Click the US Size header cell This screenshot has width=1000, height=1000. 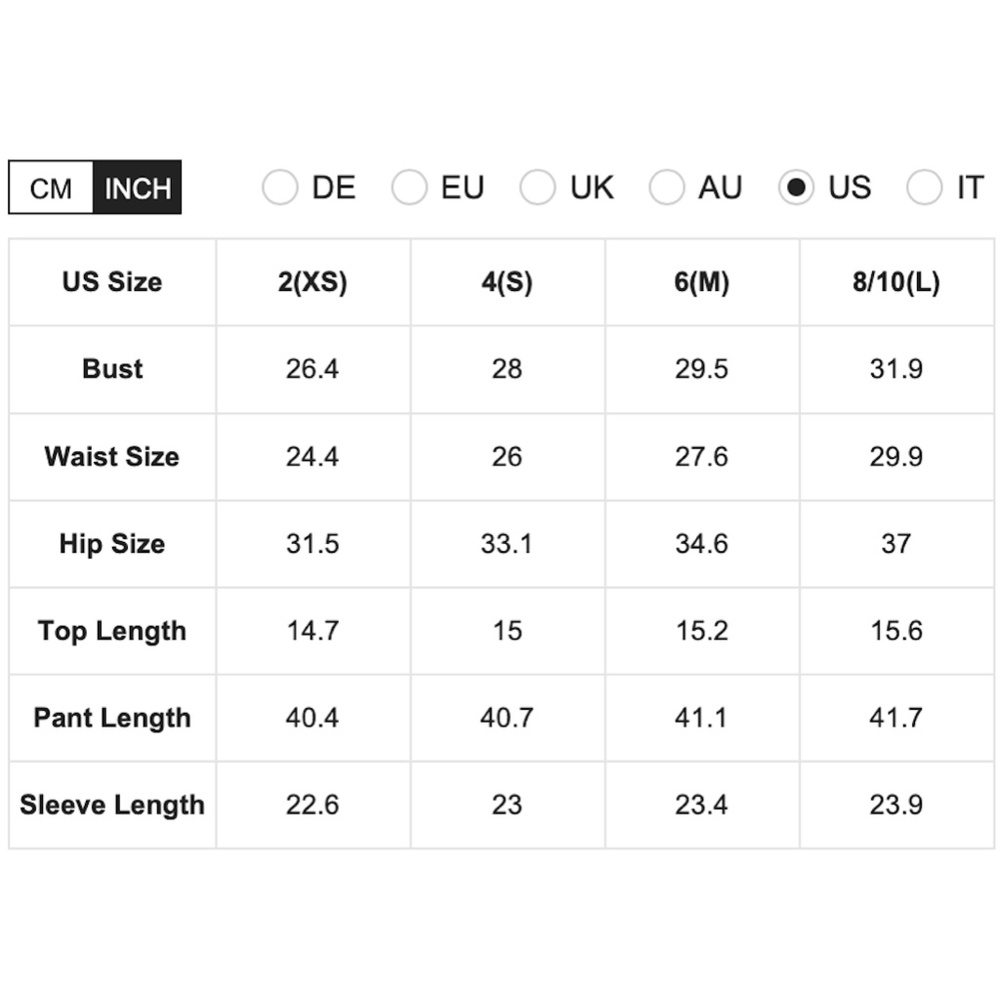pos(112,282)
